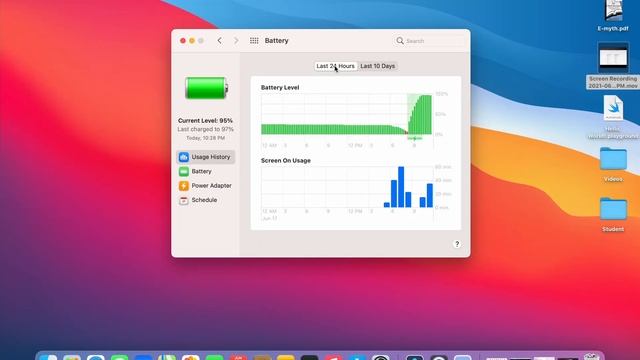Select Usage History in sidebar

(x=206, y=157)
